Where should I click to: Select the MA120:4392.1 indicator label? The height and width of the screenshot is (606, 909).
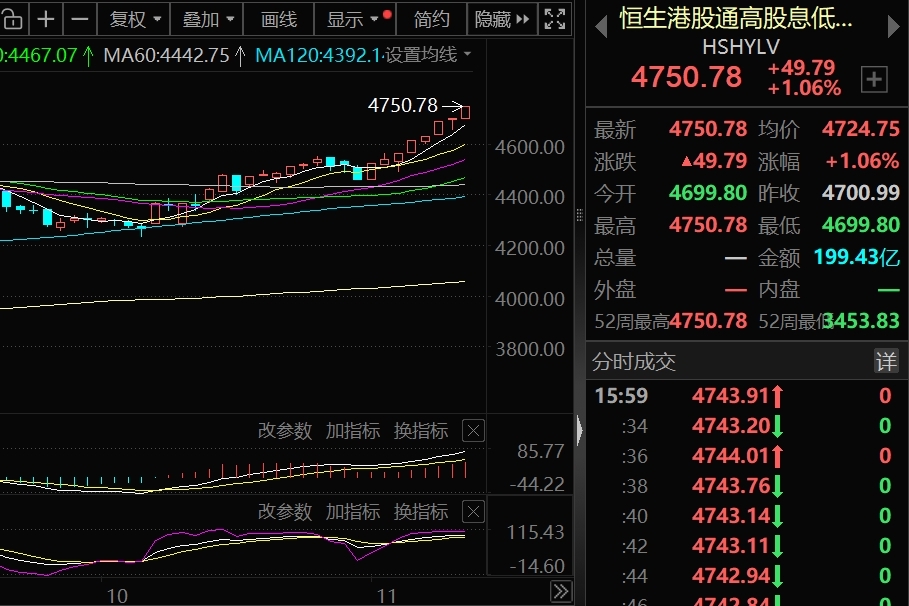(x=318, y=55)
